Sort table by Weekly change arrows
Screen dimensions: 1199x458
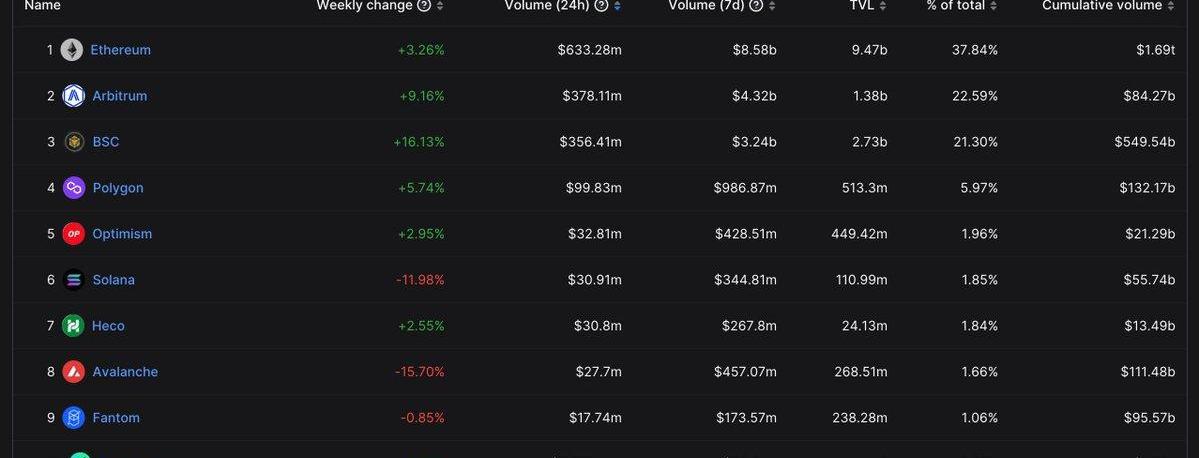[x=440, y=6]
